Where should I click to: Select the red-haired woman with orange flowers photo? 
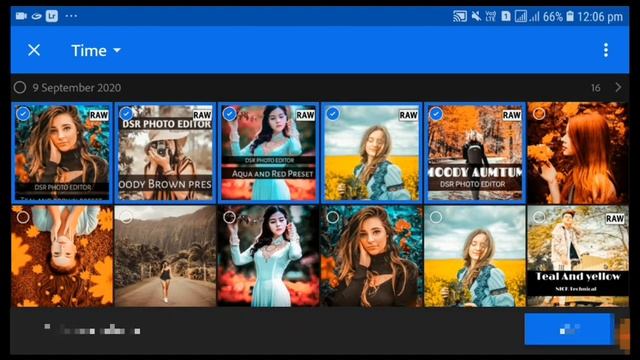[x=539, y=113]
